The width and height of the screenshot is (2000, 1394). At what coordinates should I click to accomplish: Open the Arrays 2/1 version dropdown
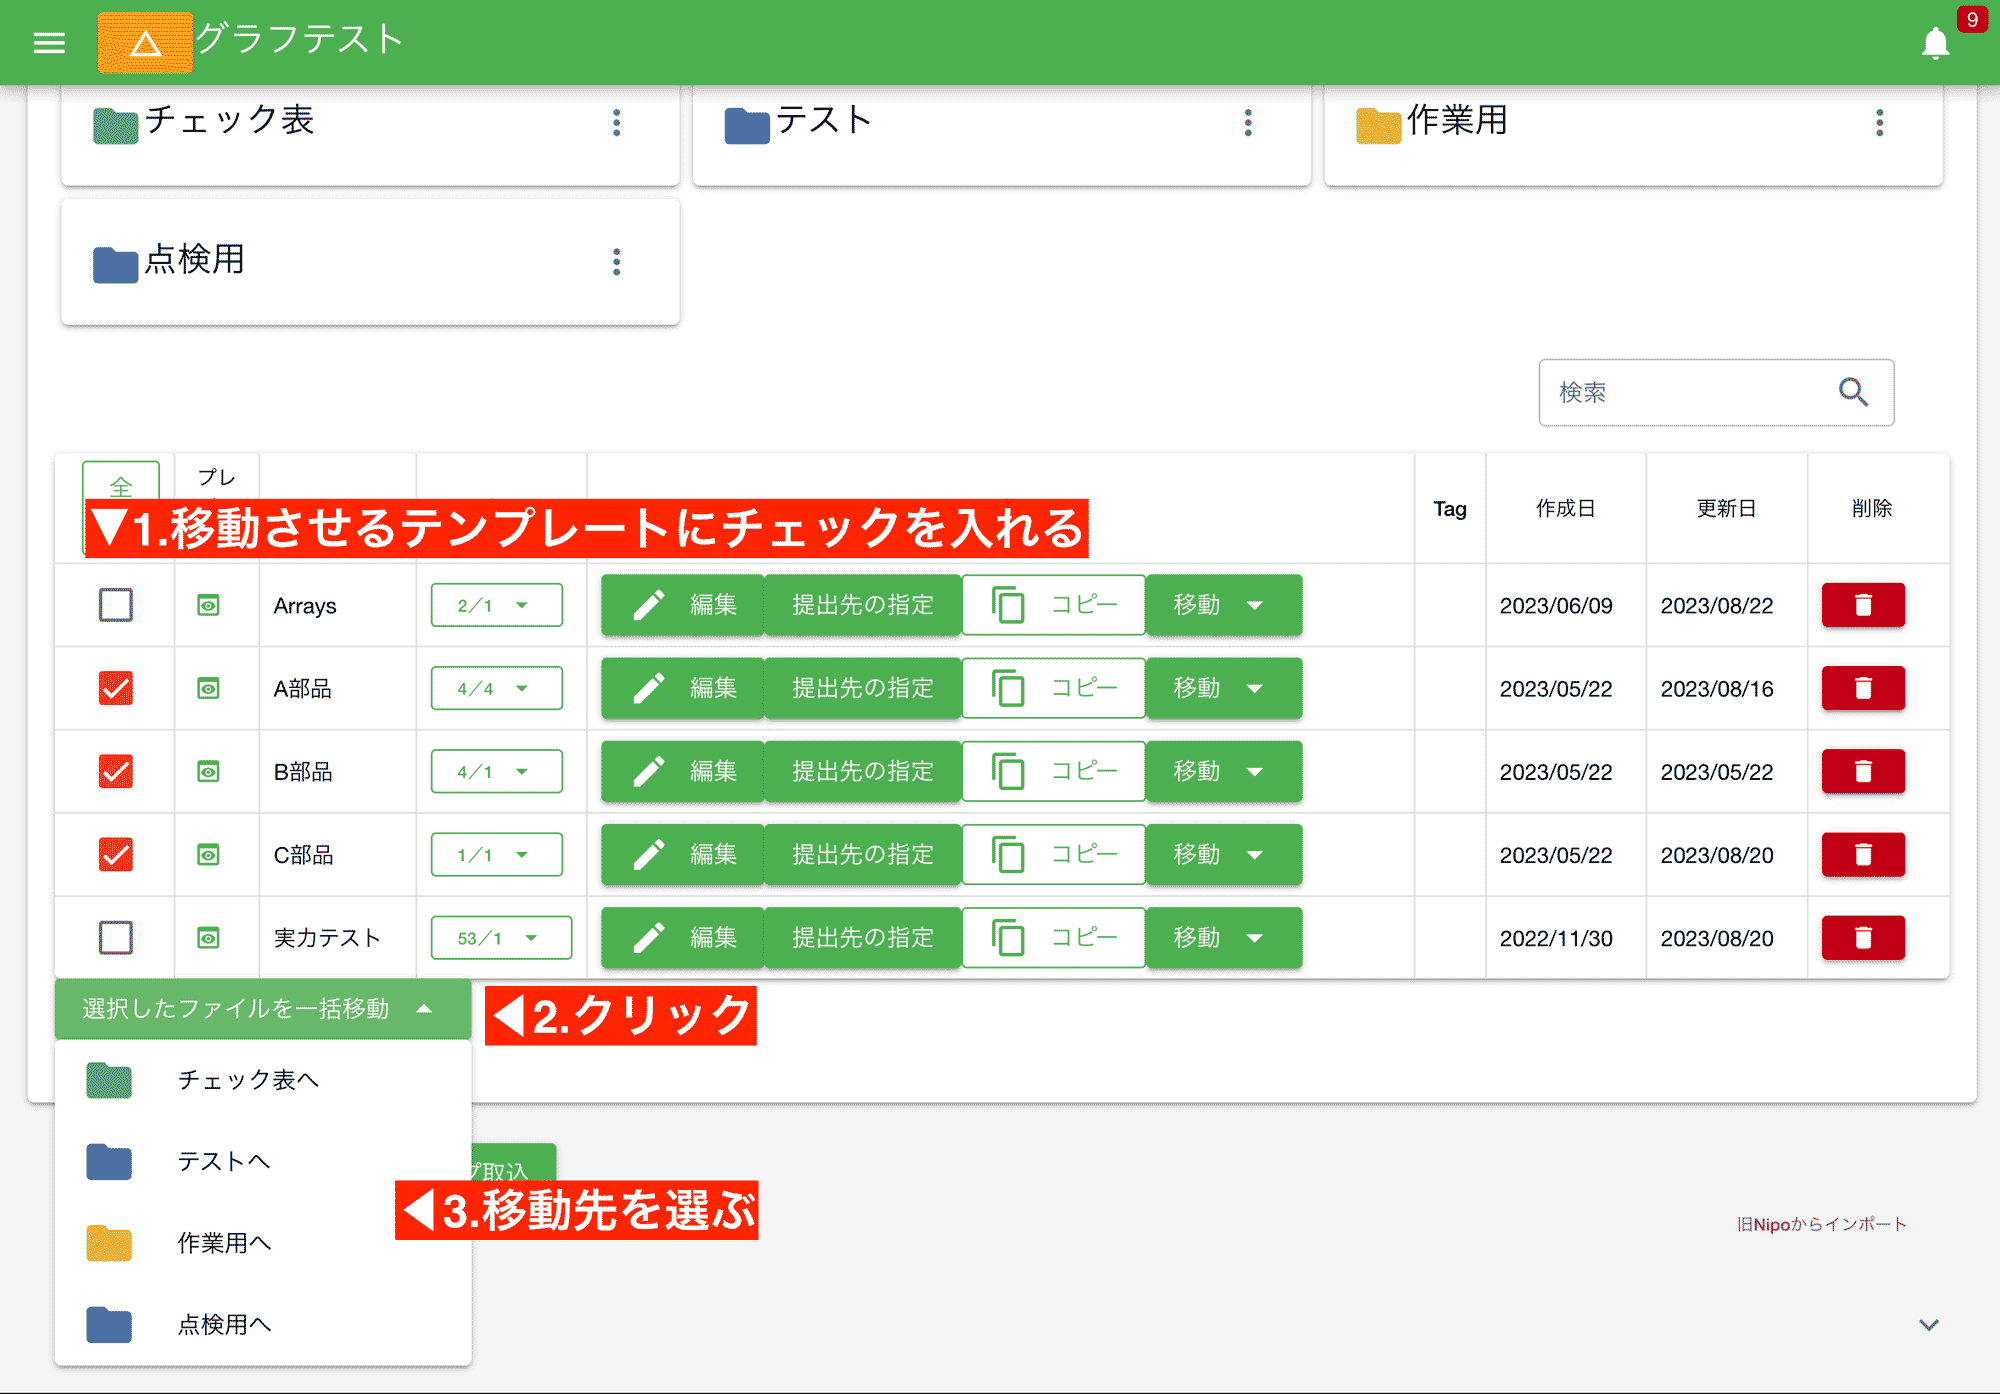497,605
